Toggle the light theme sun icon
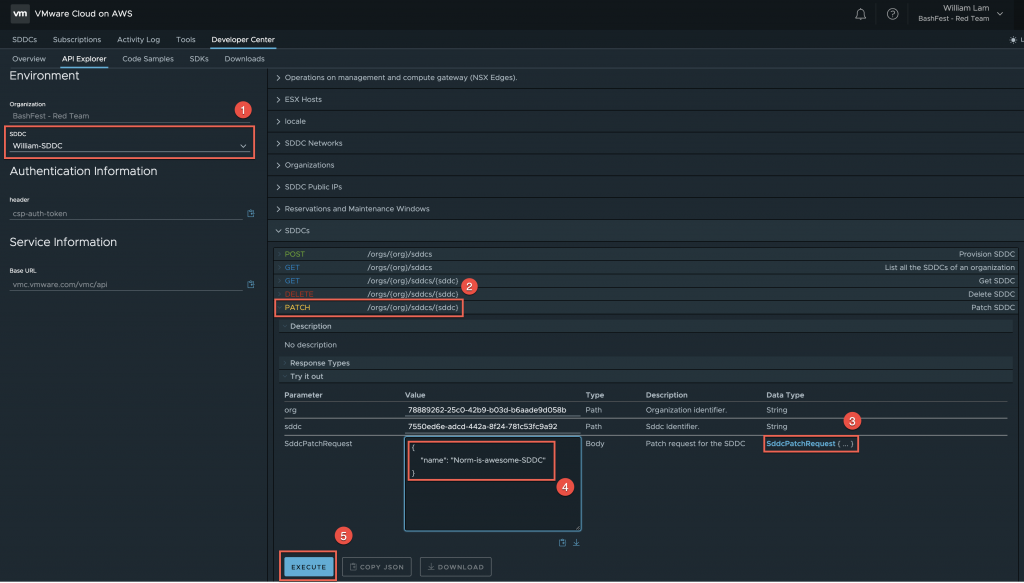Viewport: 1024px width, 583px height. click(1012, 40)
